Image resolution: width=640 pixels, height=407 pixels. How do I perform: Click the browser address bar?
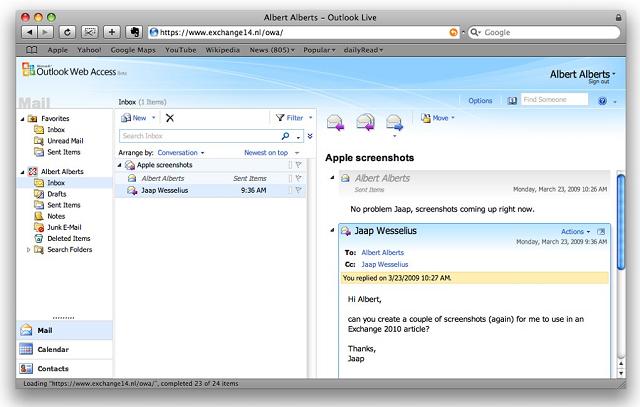pyautogui.click(x=302, y=32)
